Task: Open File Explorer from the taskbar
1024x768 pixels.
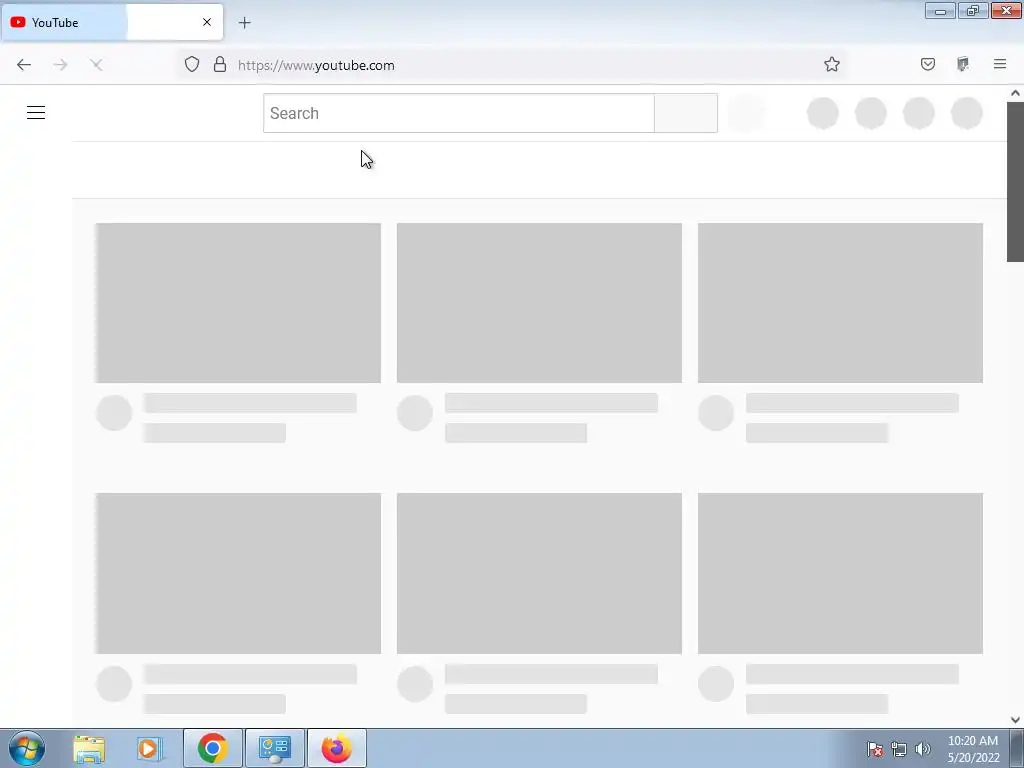Action: click(89, 748)
